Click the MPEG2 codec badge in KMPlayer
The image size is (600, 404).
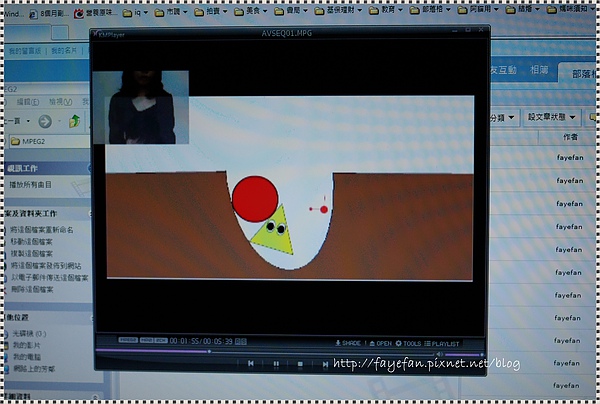click(x=128, y=340)
